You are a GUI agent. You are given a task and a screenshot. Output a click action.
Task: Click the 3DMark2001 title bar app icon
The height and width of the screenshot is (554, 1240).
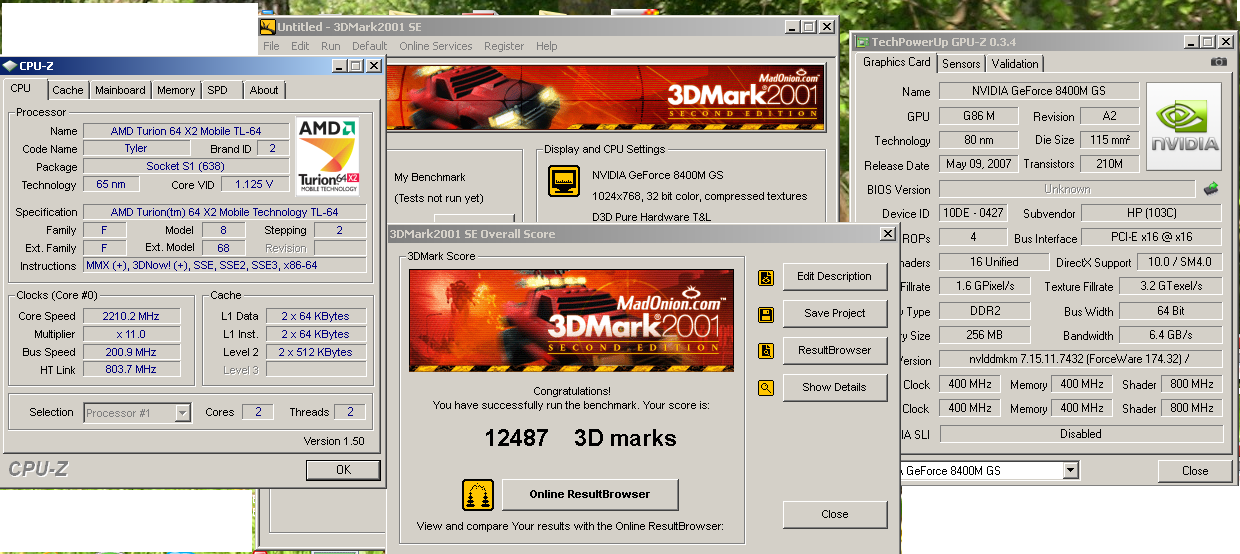click(266, 27)
